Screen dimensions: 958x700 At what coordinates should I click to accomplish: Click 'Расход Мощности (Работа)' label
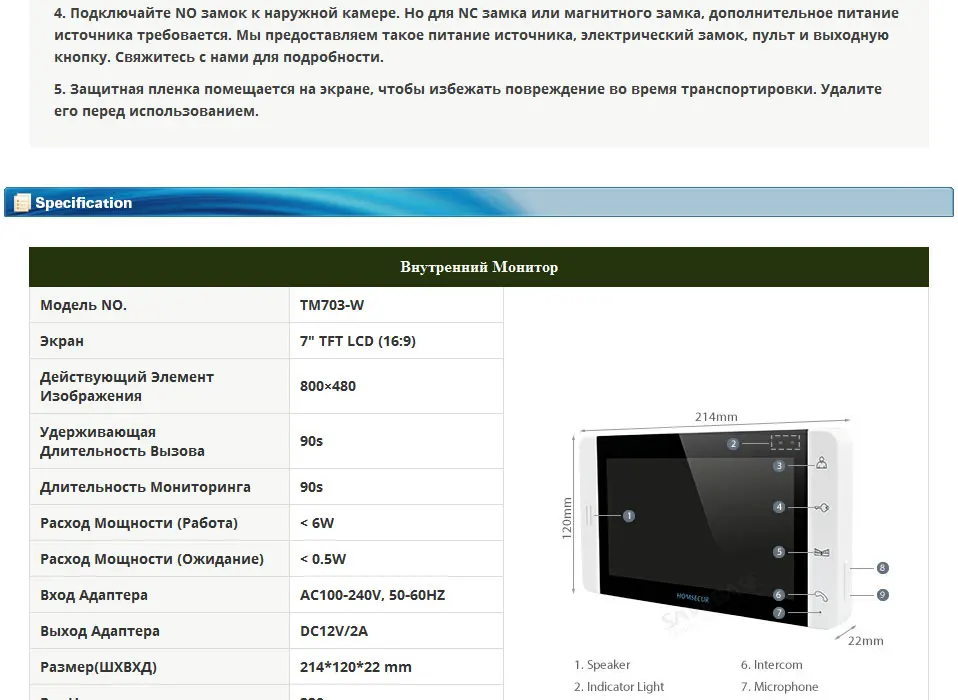(139, 523)
